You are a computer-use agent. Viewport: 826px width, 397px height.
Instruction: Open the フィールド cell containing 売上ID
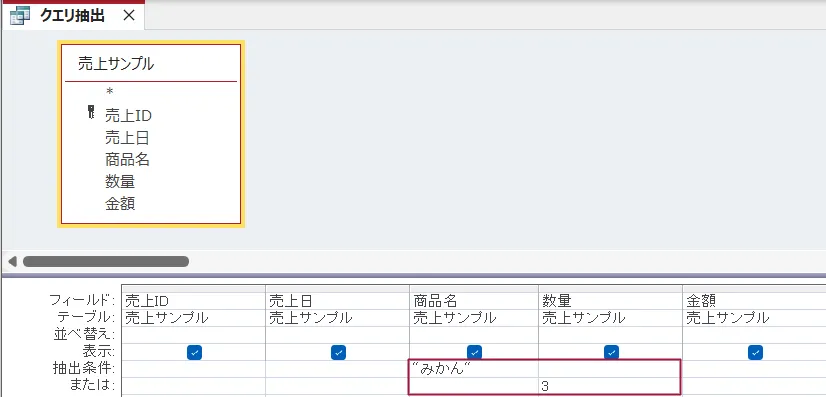pyautogui.click(x=193, y=301)
